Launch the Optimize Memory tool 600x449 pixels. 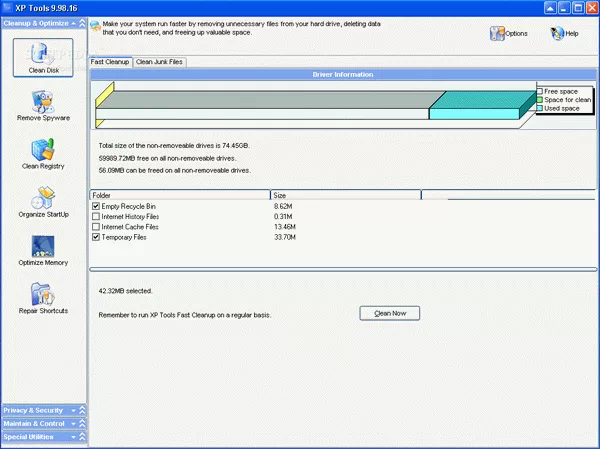(x=43, y=251)
